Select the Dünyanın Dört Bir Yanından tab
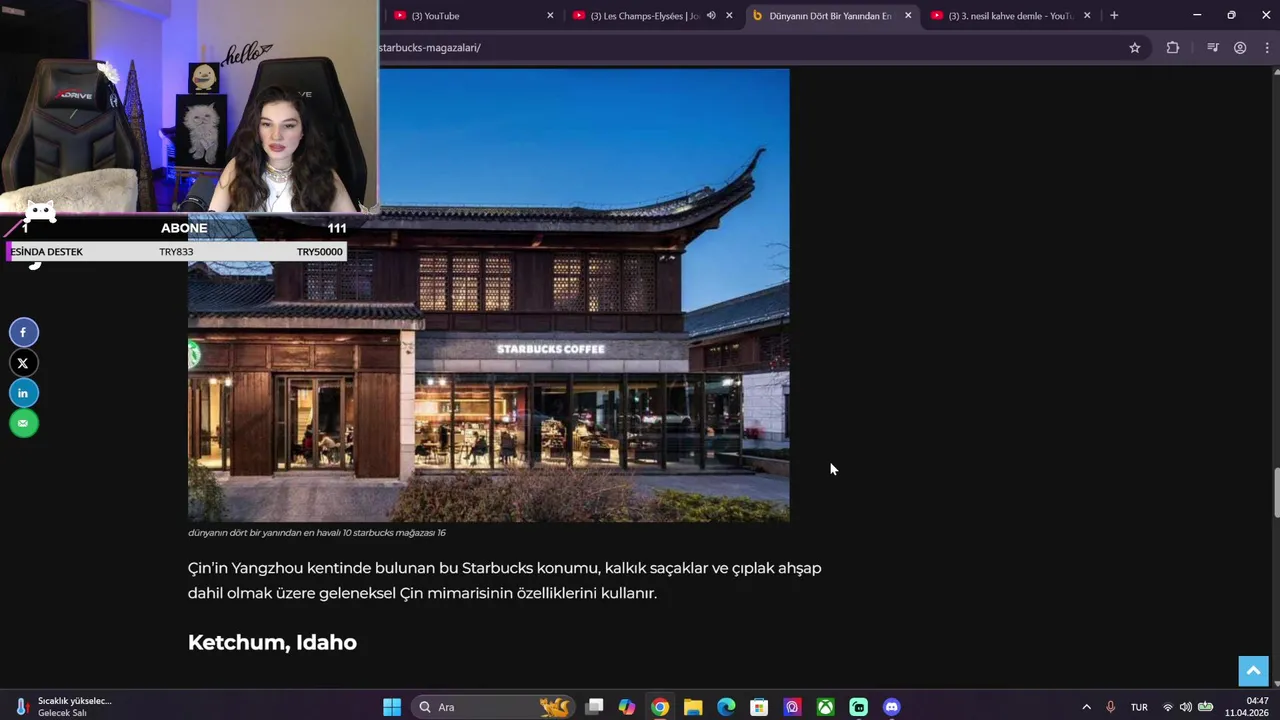Screen dimensions: 1280x720 [x=830, y=16]
